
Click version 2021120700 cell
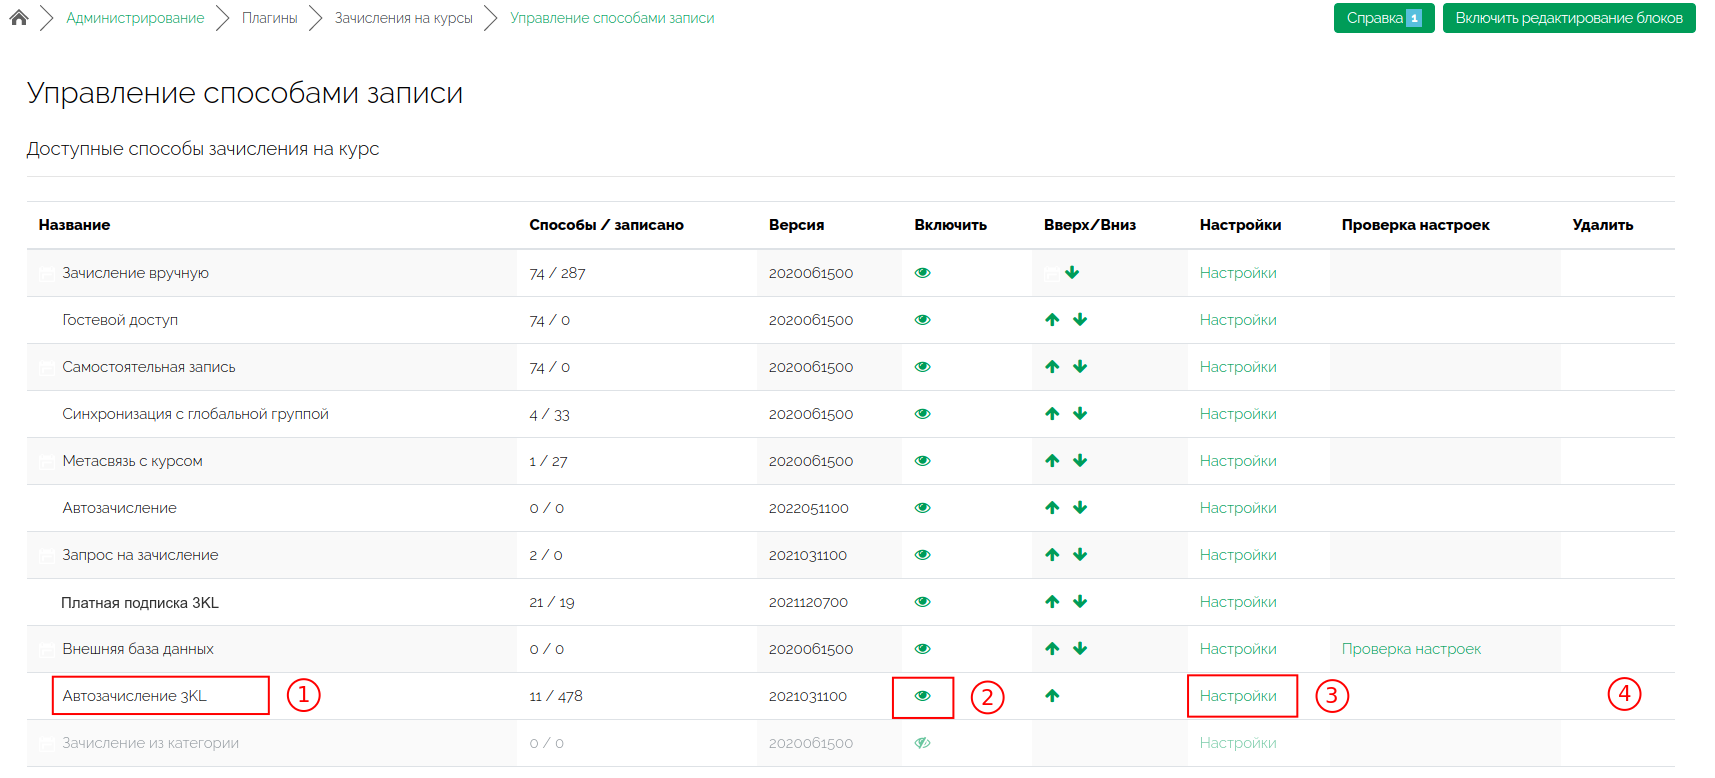click(x=808, y=602)
